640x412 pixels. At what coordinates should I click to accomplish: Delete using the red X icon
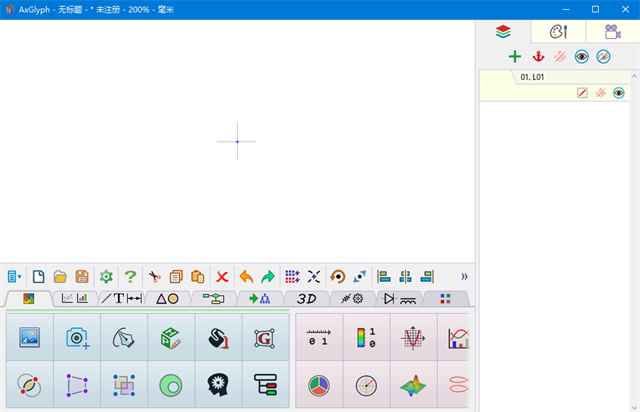(222, 276)
